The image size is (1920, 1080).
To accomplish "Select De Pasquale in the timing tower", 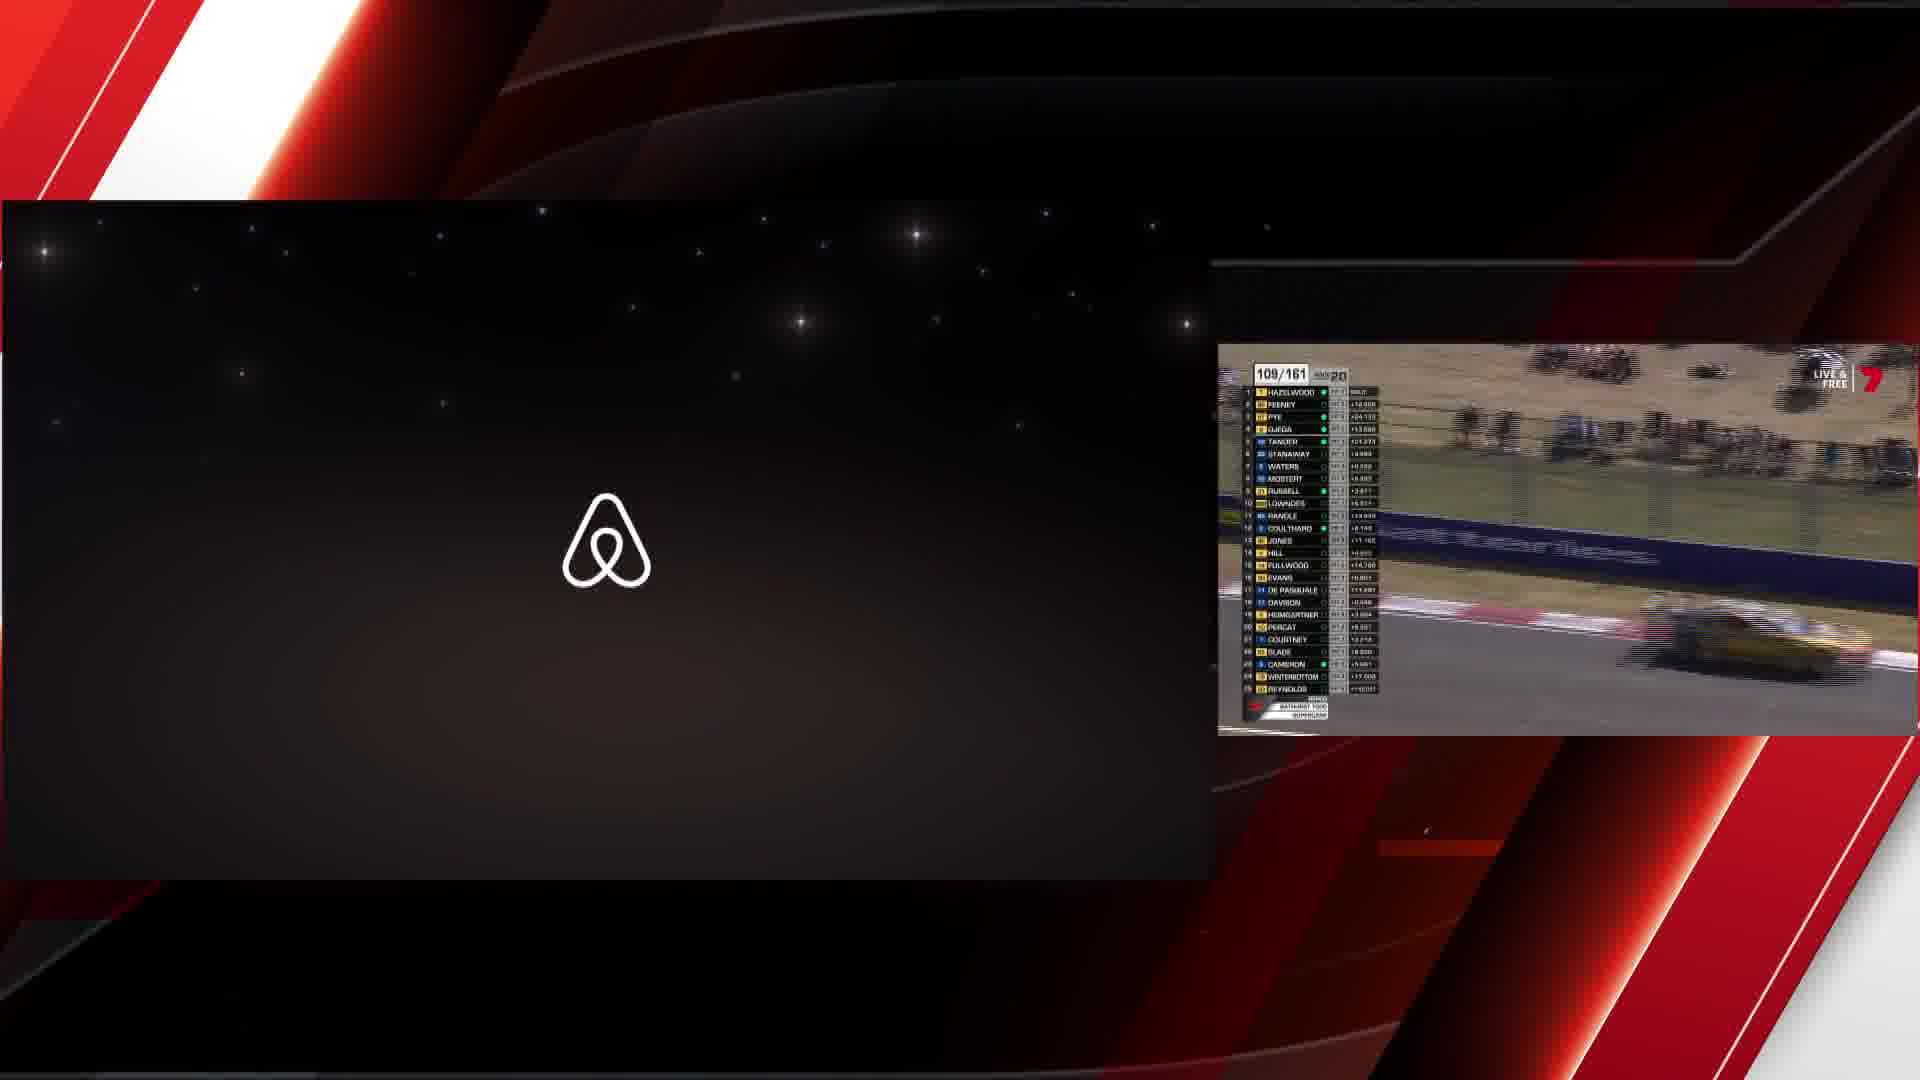I will pos(1292,590).
